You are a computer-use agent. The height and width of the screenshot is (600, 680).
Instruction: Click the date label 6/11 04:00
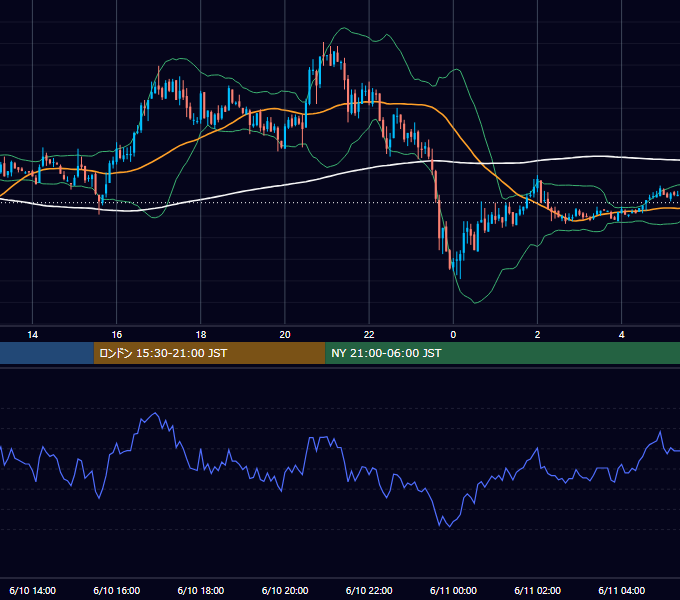(621, 590)
